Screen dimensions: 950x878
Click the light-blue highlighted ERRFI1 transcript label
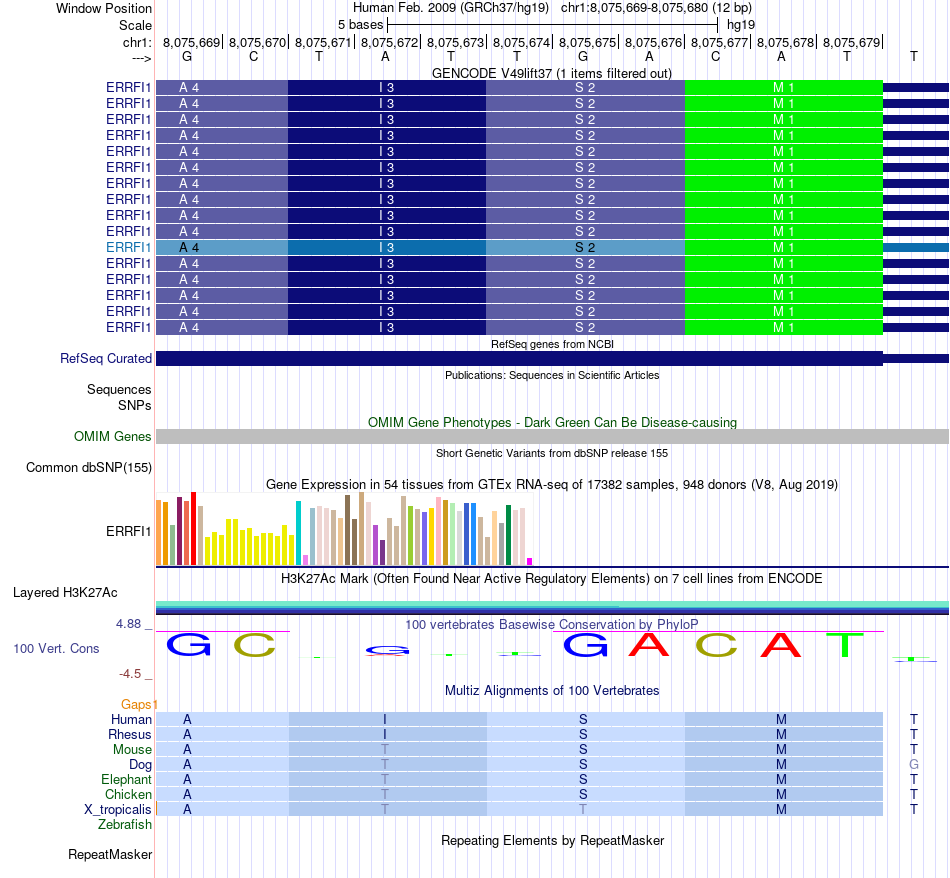[x=128, y=247]
